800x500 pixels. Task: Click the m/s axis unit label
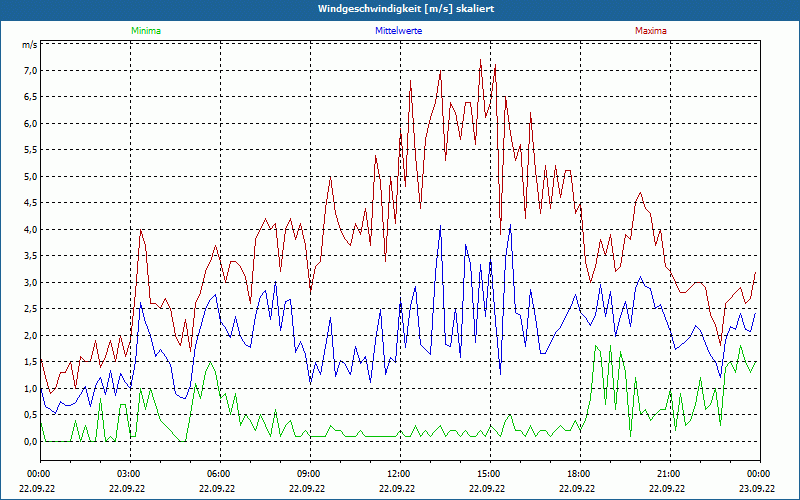(x=30, y=45)
